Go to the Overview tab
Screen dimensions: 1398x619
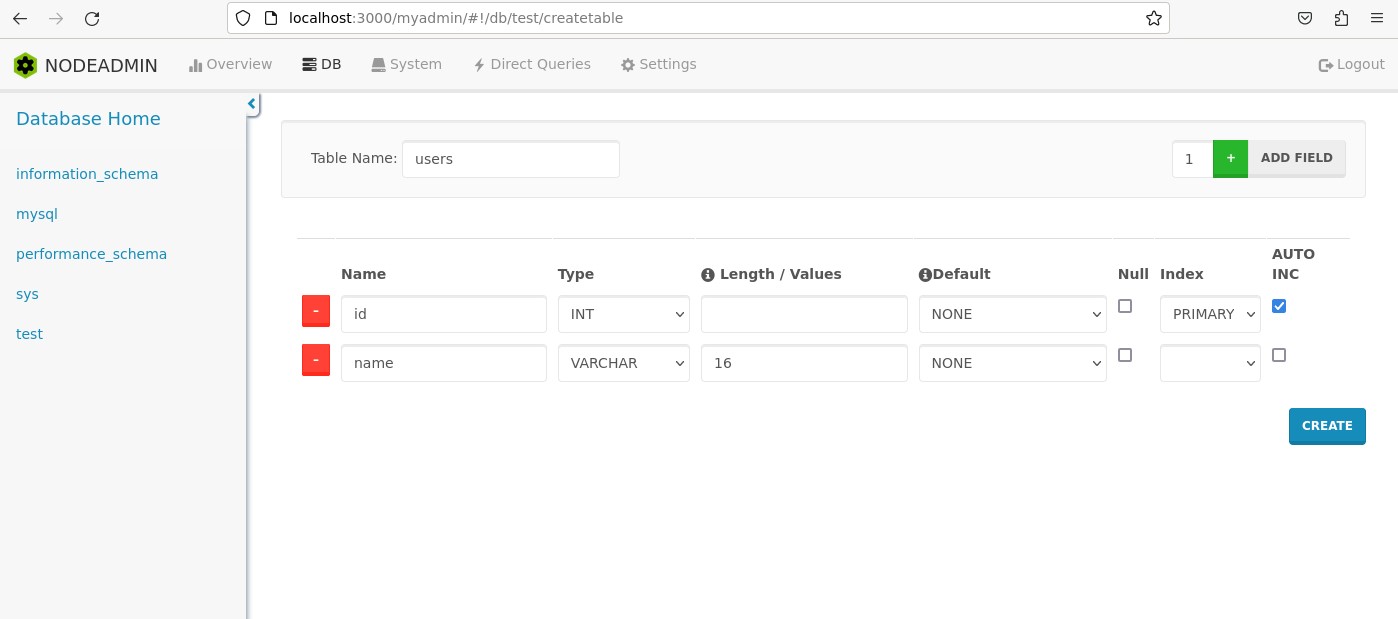pos(230,64)
